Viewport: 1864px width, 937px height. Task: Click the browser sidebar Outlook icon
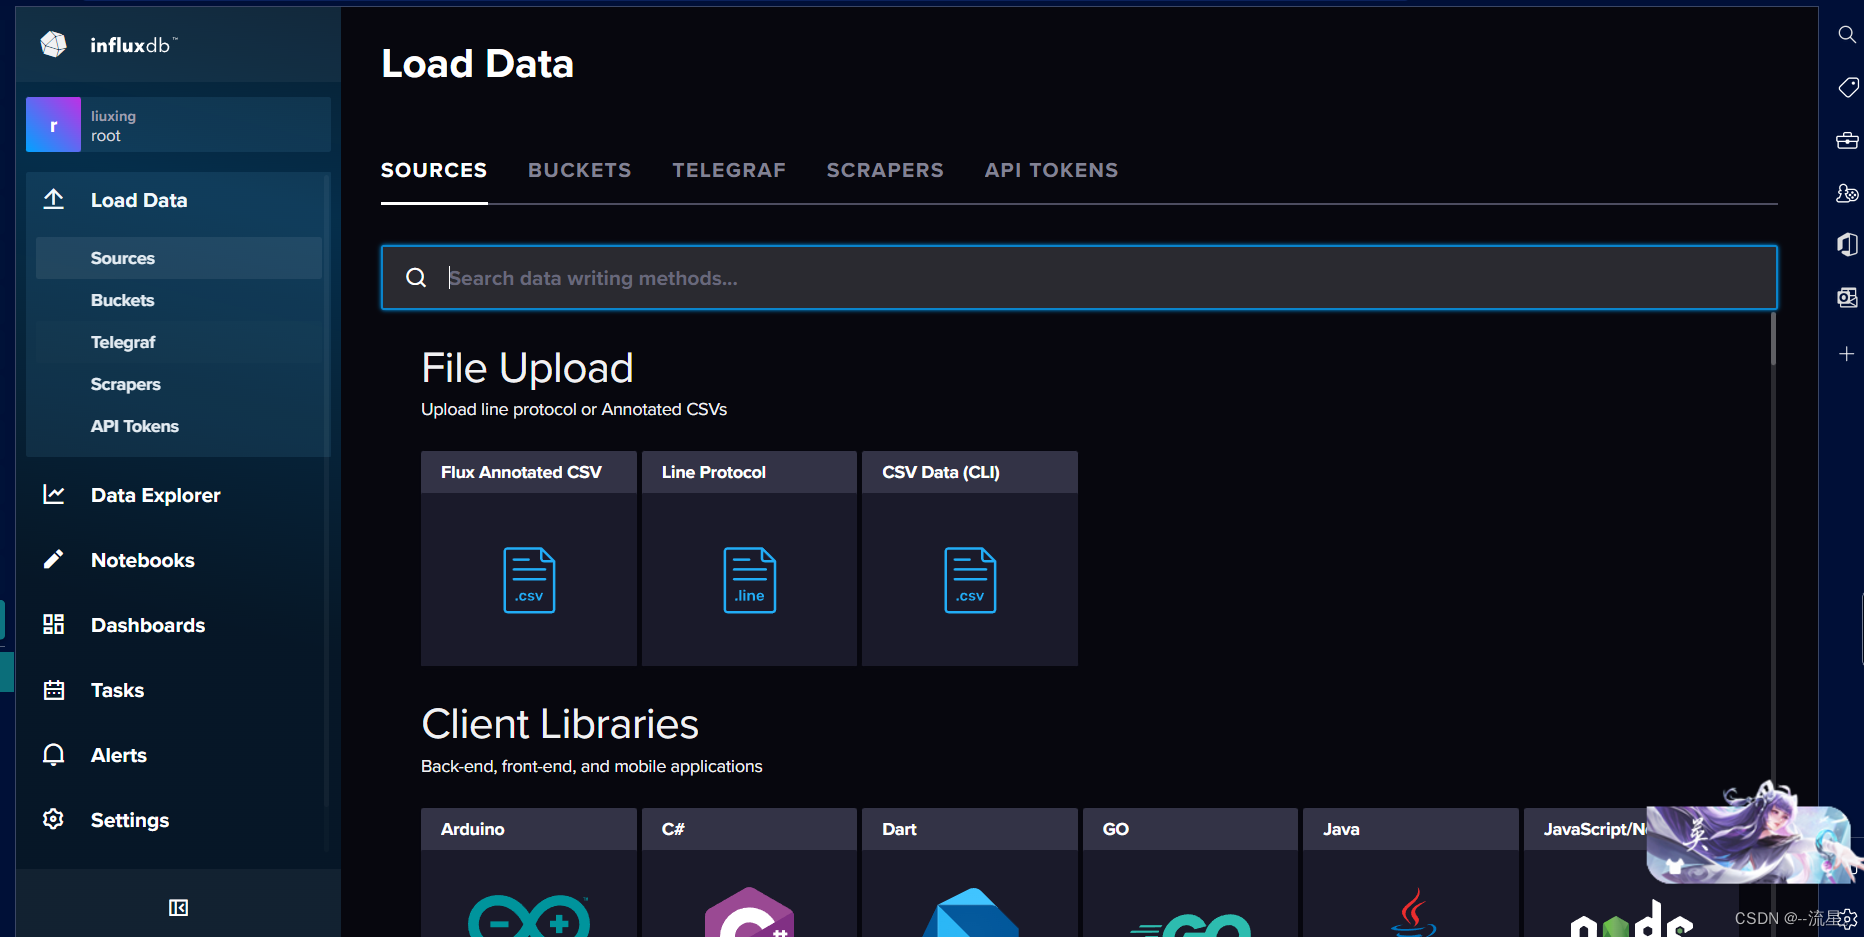[x=1847, y=297]
